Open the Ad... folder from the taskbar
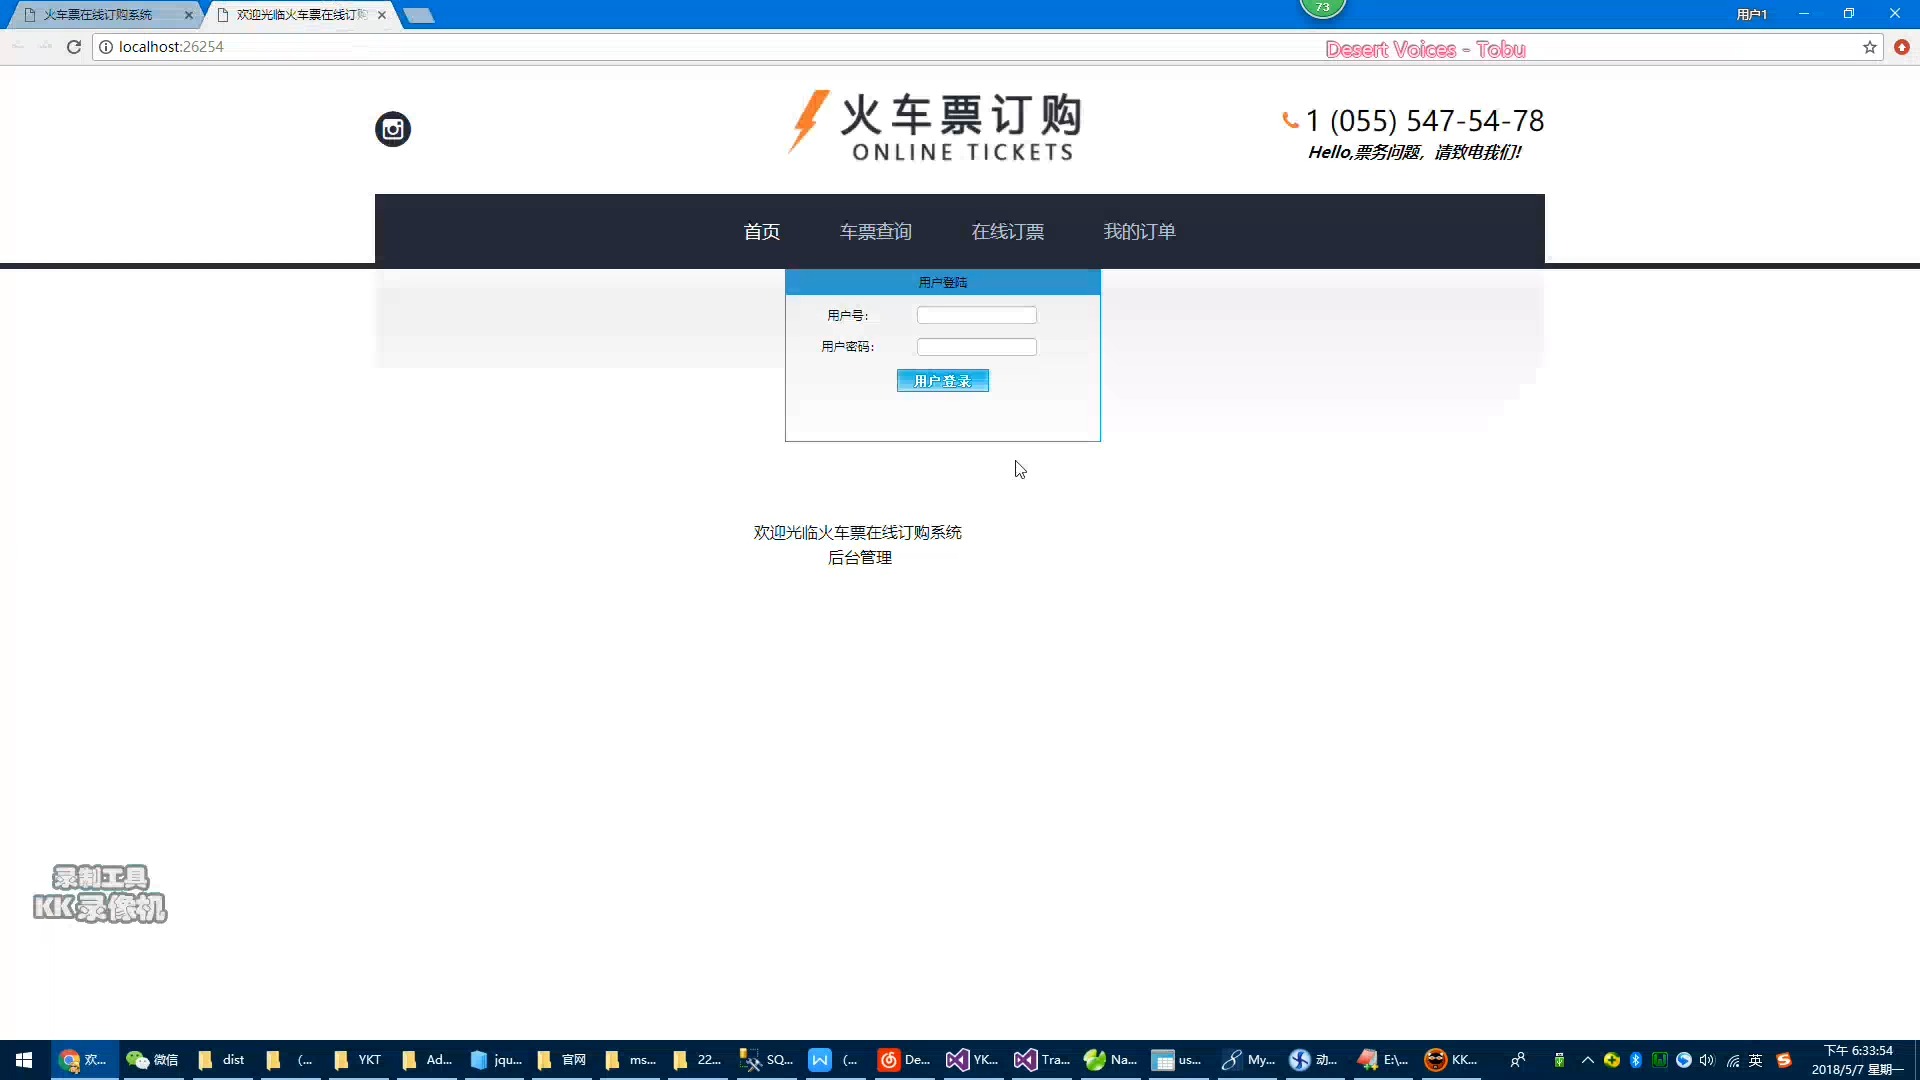This screenshot has width=1920, height=1080. (x=426, y=1060)
